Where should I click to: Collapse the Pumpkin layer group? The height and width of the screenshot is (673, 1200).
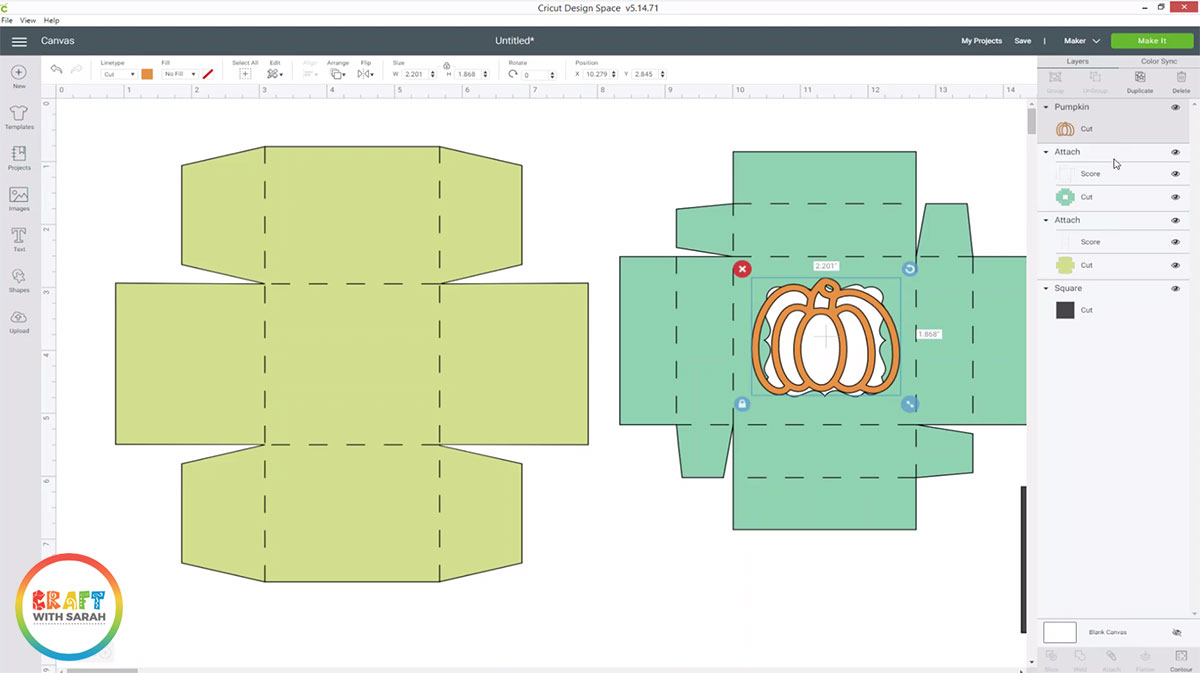[x=1046, y=107]
